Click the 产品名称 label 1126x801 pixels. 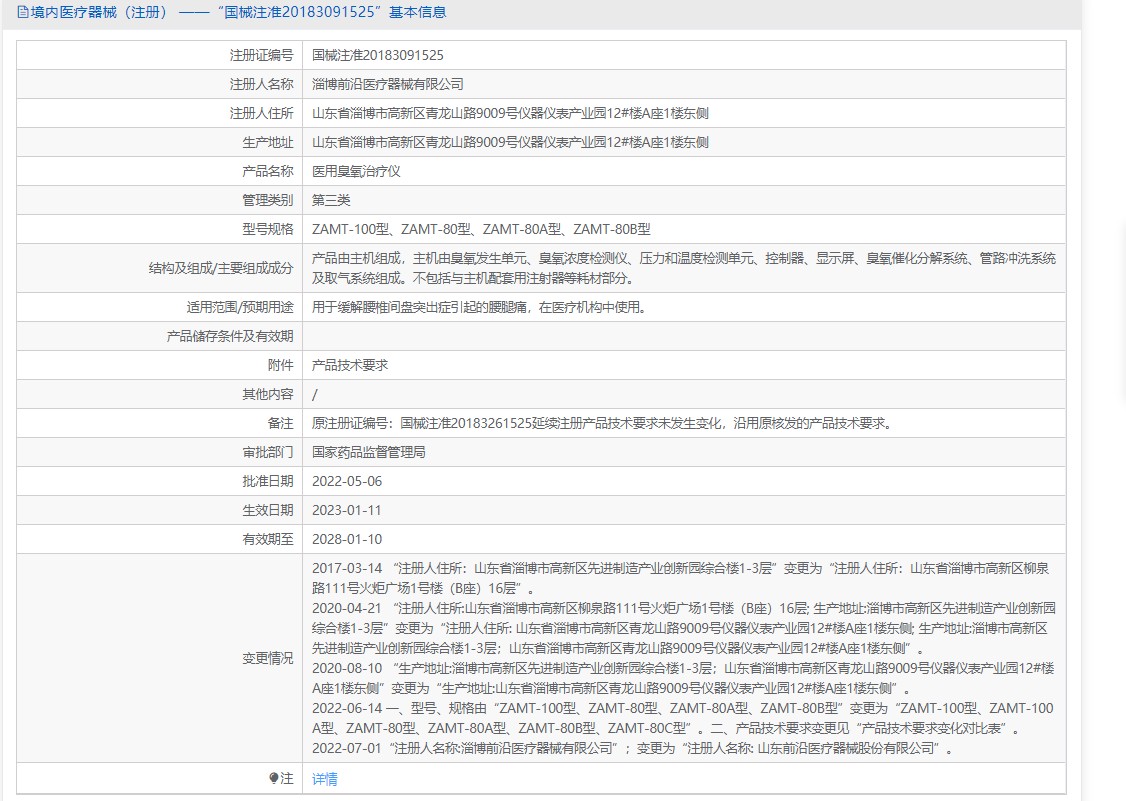pos(268,171)
